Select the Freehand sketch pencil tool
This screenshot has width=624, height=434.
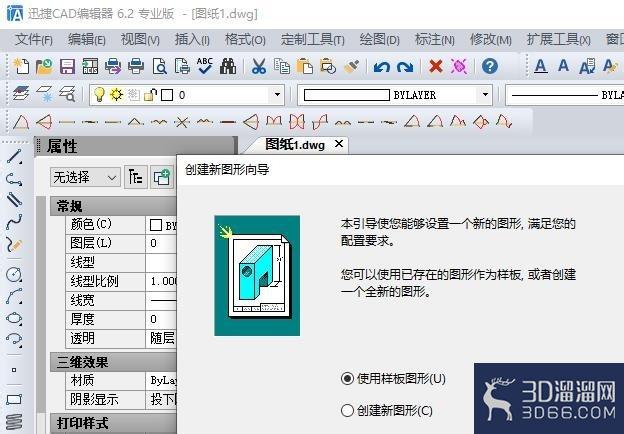pyautogui.click(x=14, y=244)
